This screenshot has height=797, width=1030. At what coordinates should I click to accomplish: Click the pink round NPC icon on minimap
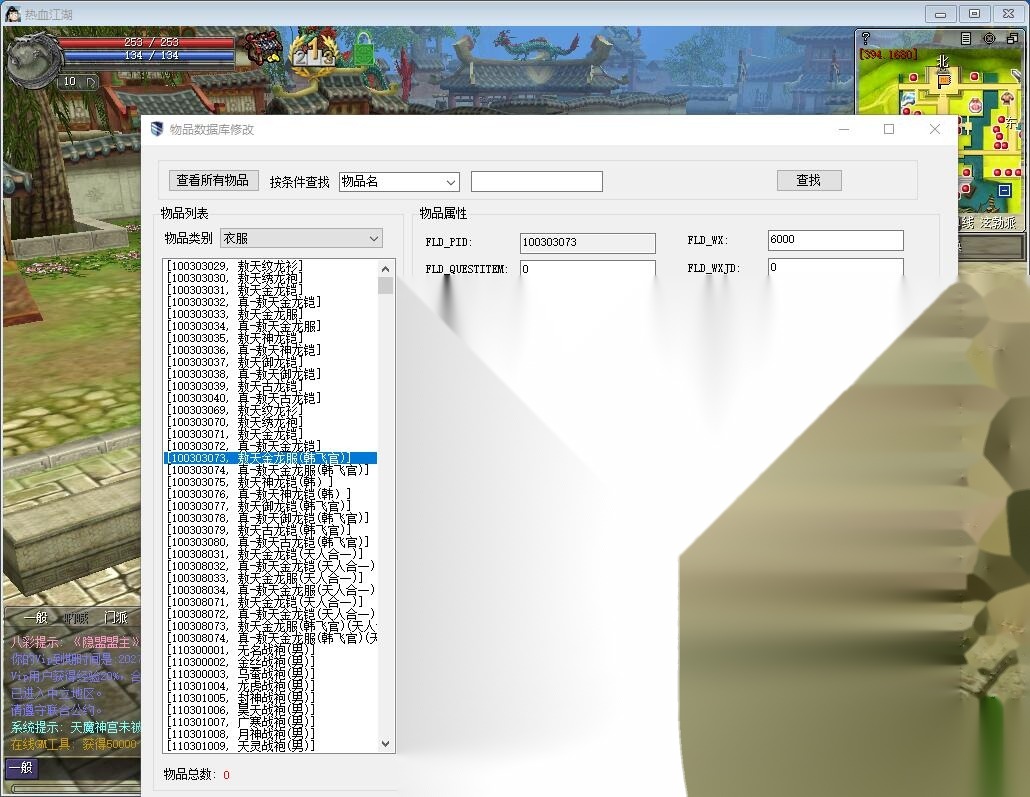975,104
